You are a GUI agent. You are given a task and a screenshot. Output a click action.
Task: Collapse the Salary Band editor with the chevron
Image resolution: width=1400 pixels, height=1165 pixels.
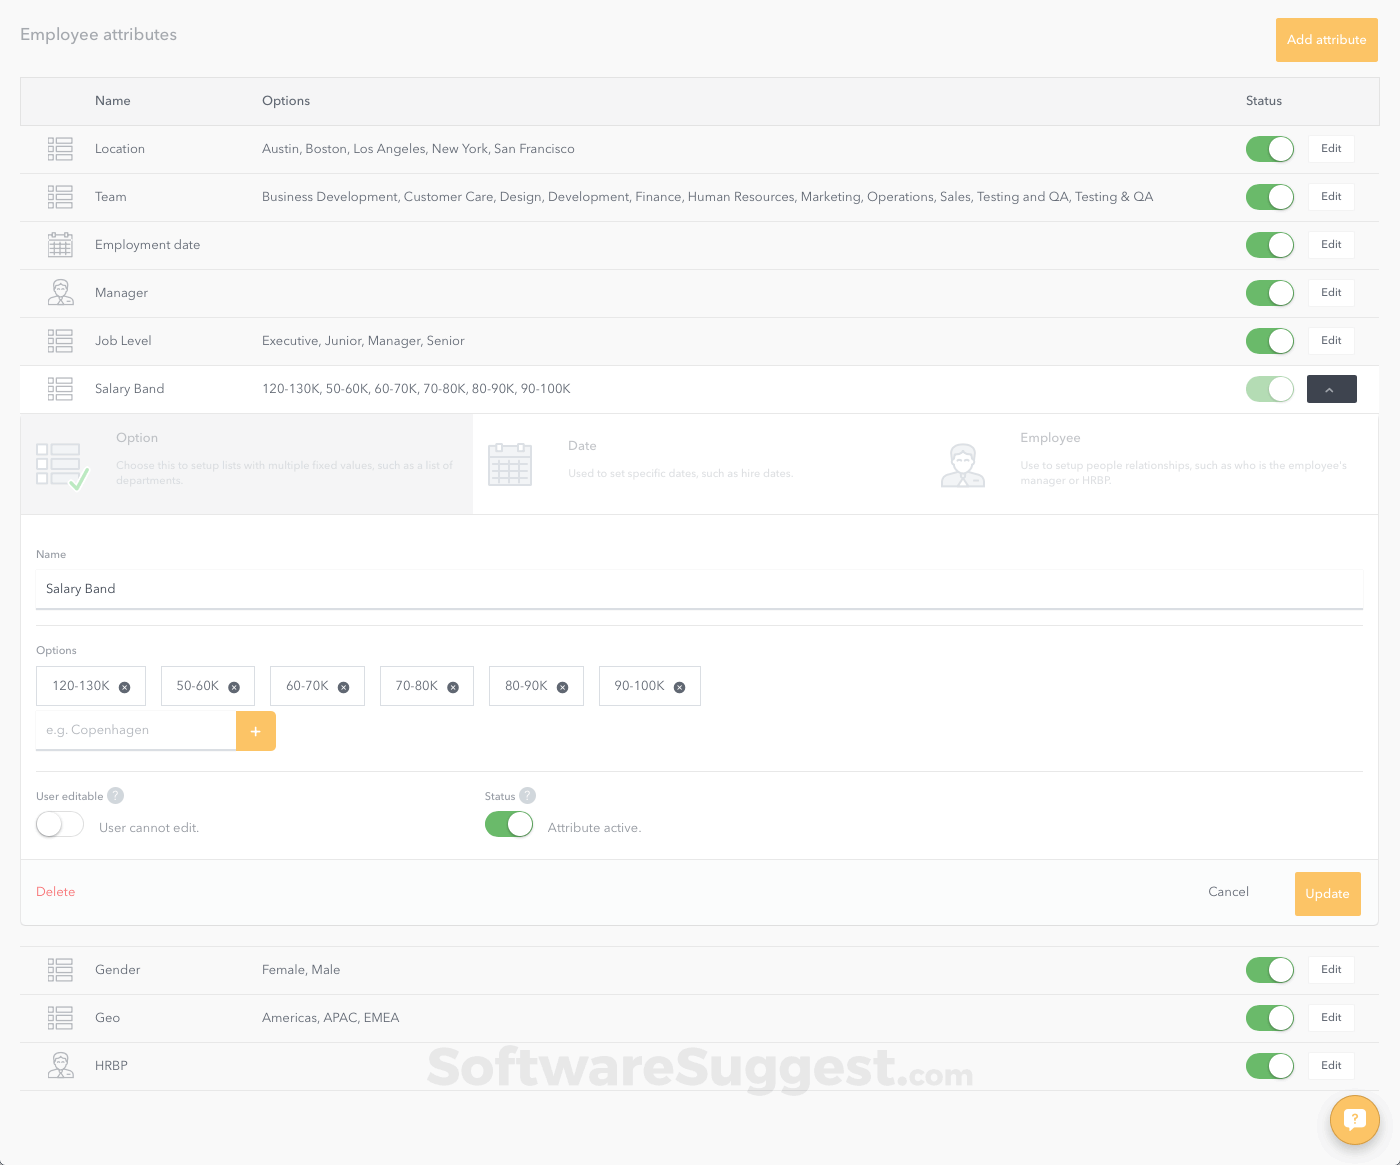pos(1331,389)
